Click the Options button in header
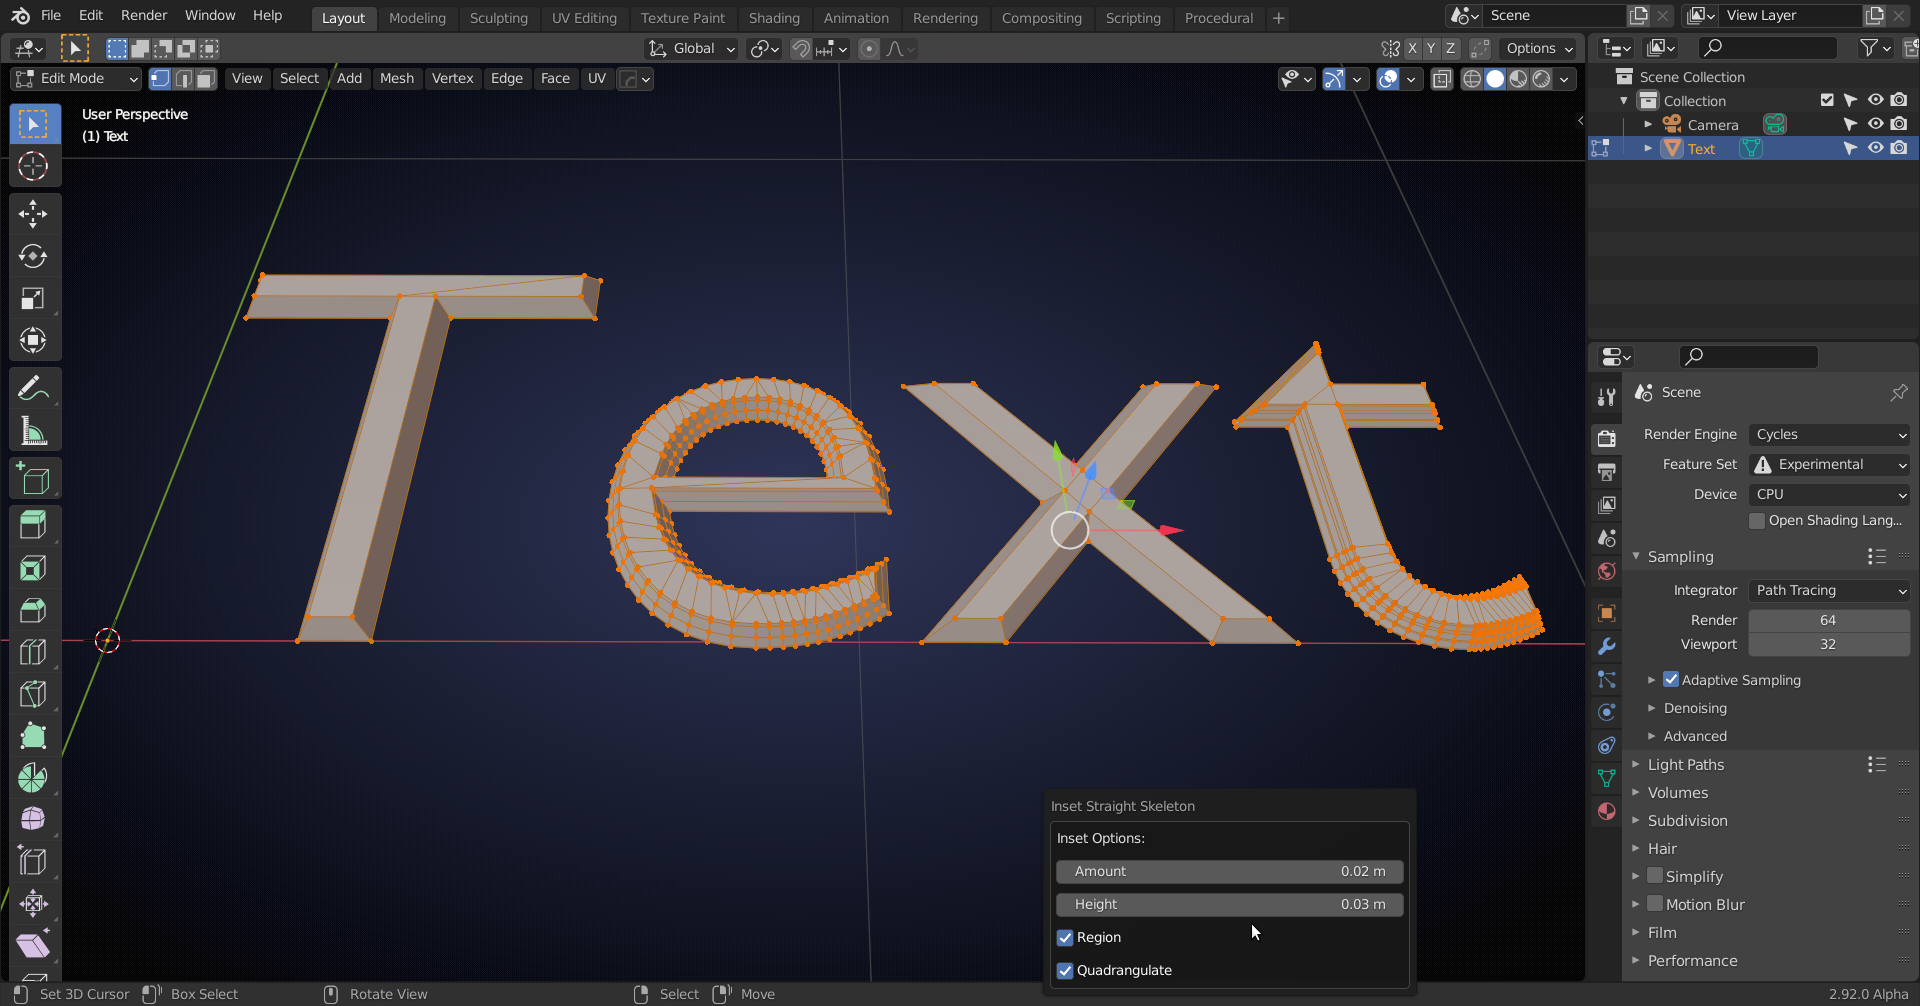The height and width of the screenshot is (1006, 1920). [x=1539, y=49]
